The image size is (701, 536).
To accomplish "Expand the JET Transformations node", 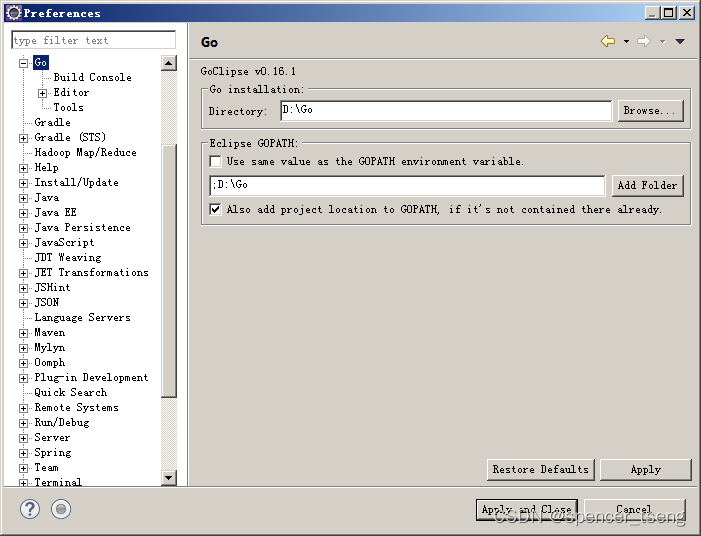I will (x=23, y=273).
